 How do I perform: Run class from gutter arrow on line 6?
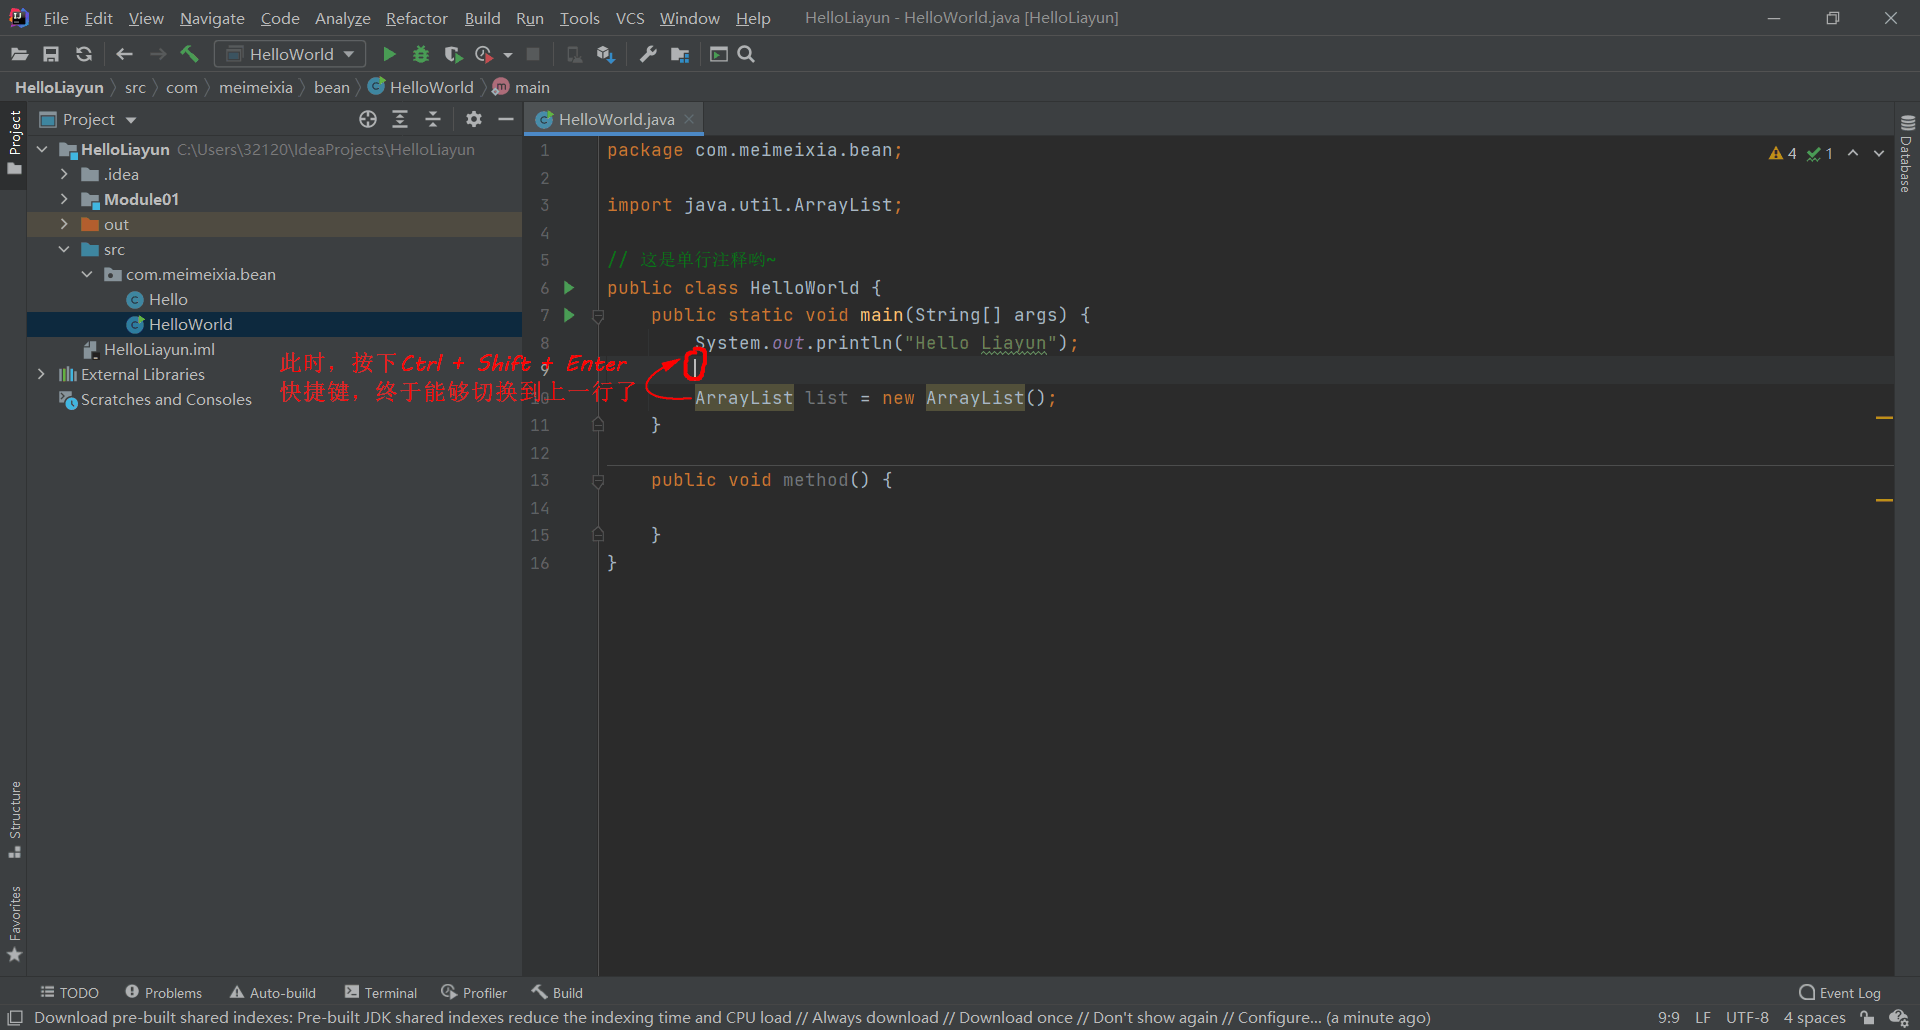click(x=569, y=288)
